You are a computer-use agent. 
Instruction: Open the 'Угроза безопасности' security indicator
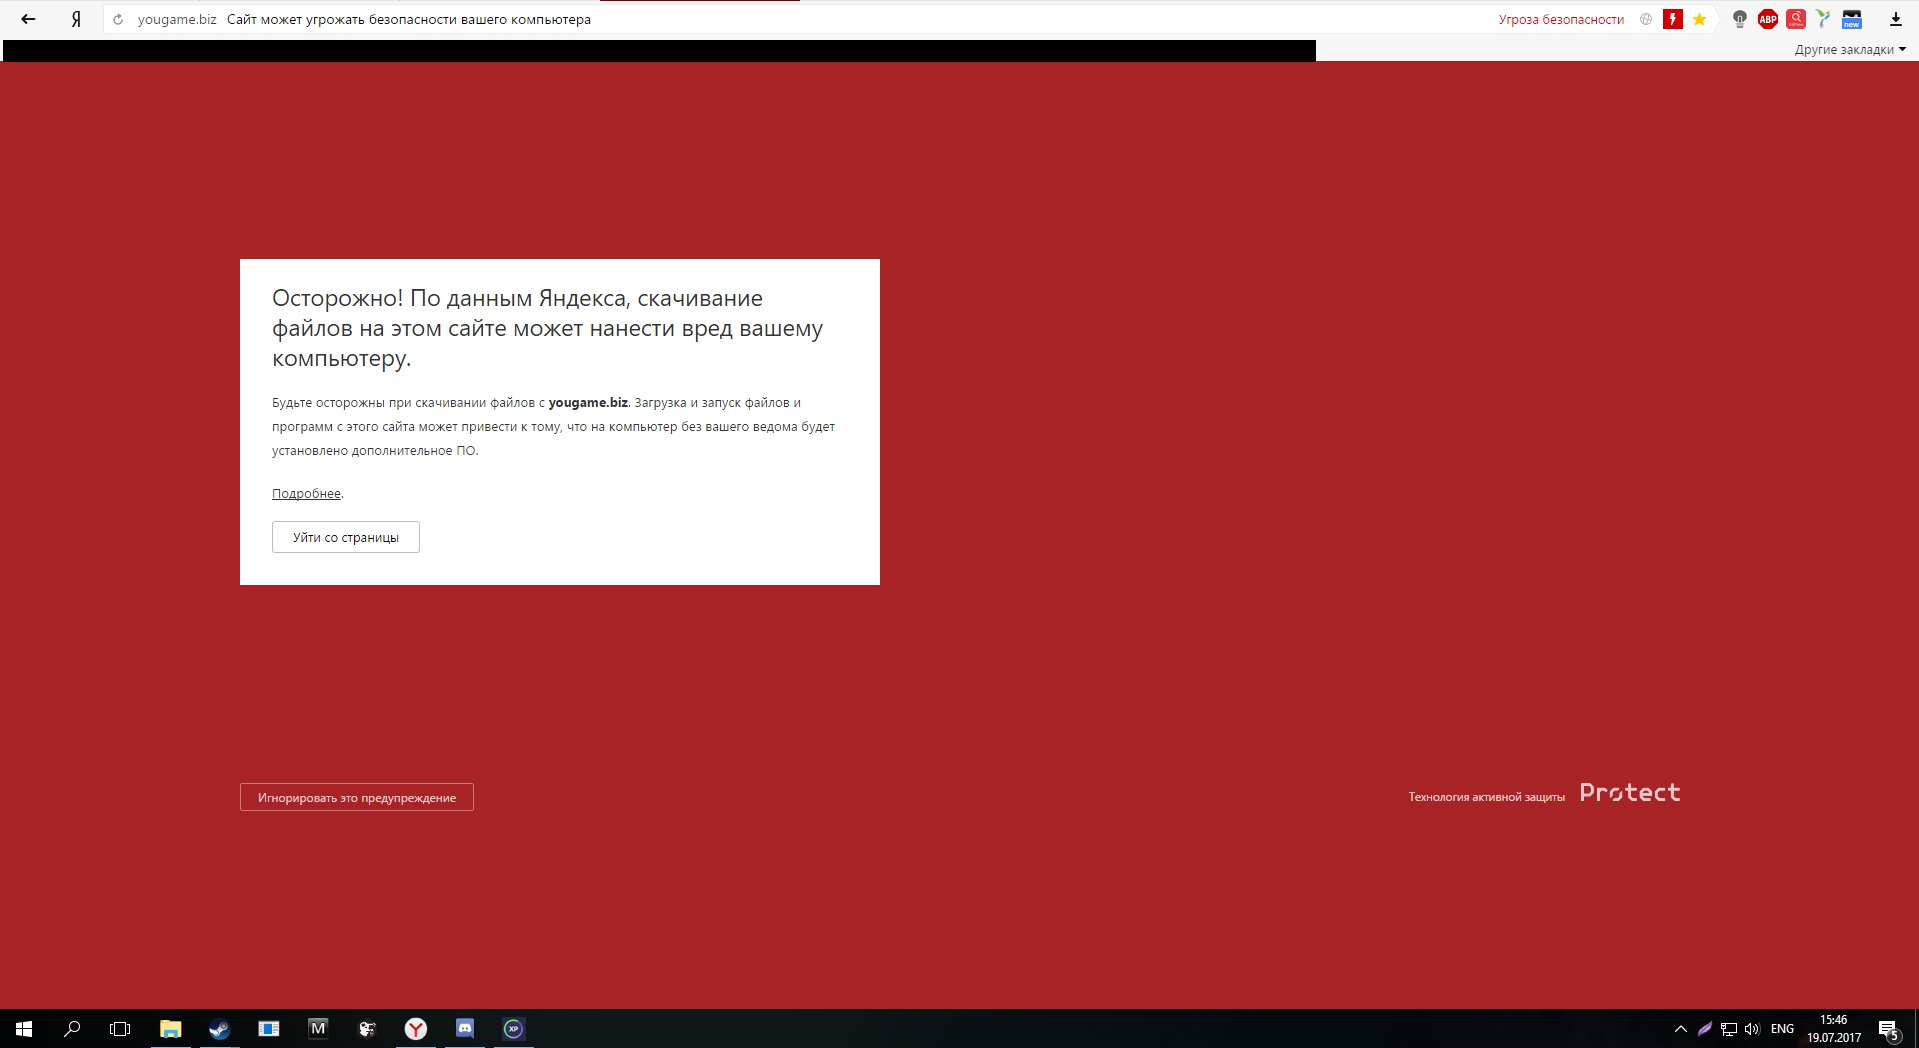1560,19
